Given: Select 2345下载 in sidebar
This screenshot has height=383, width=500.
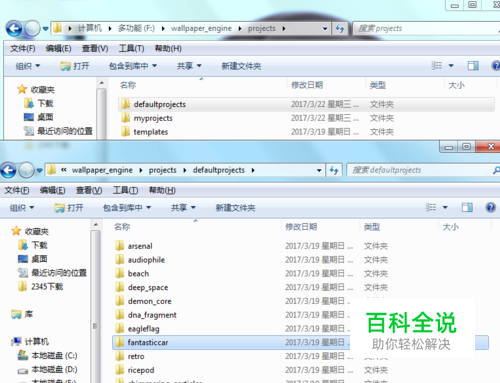Looking at the screenshot, I should (41, 286).
